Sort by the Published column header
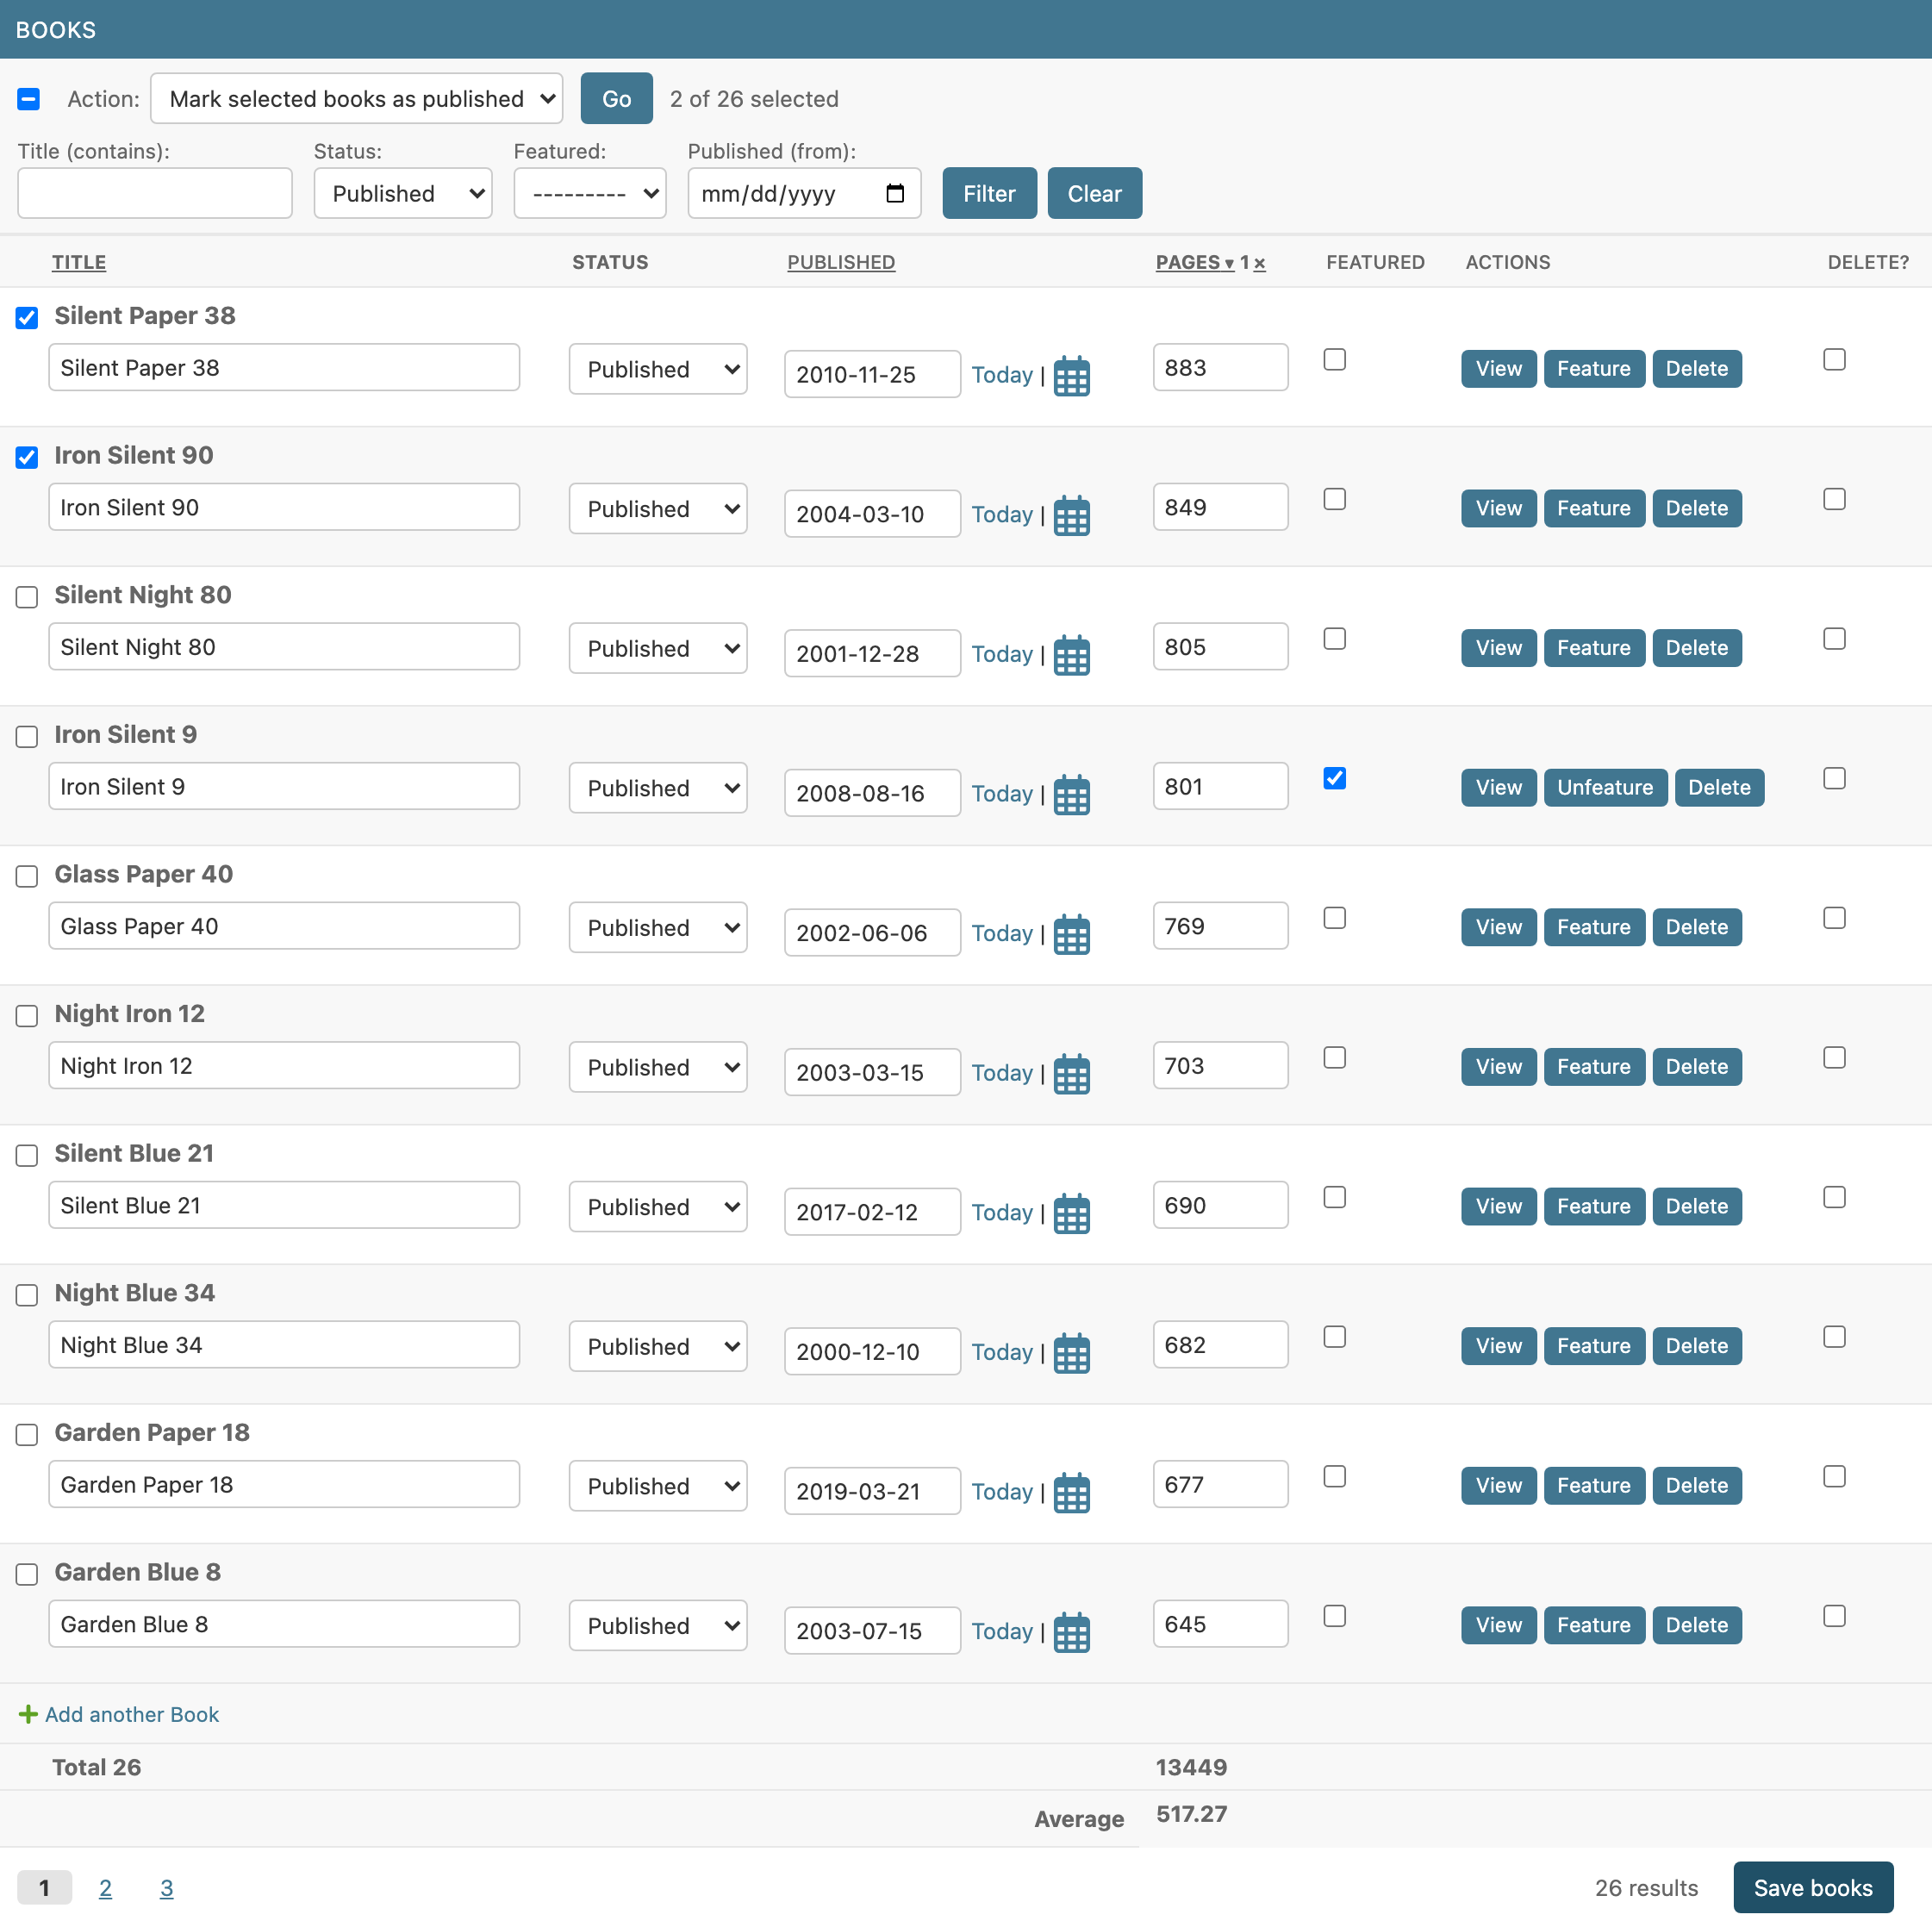 [x=841, y=263]
